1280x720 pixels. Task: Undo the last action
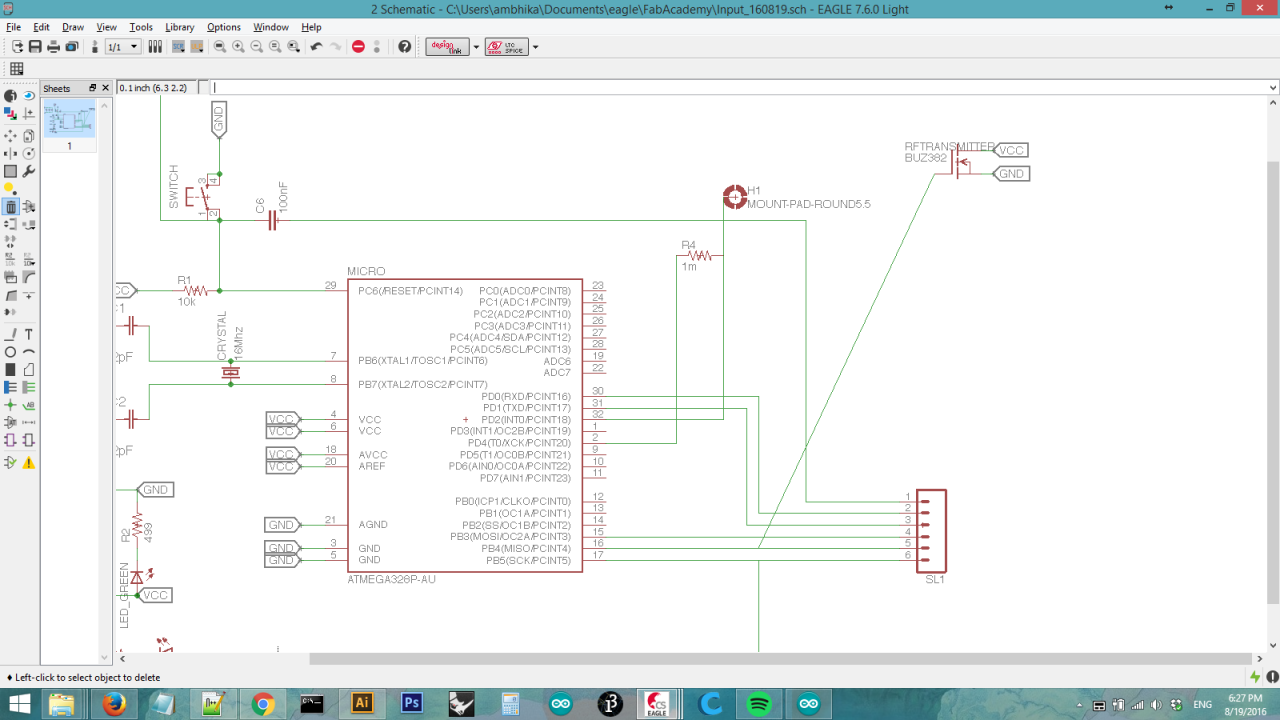pyautogui.click(x=316, y=47)
